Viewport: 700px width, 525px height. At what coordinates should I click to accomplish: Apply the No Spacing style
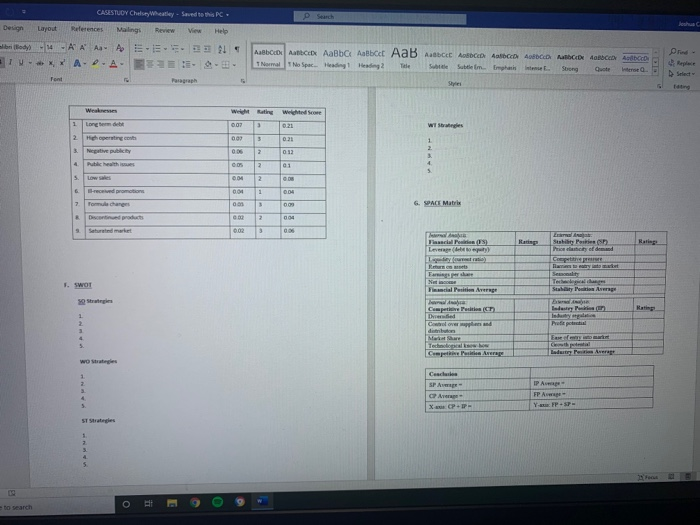pyautogui.click(x=302, y=58)
